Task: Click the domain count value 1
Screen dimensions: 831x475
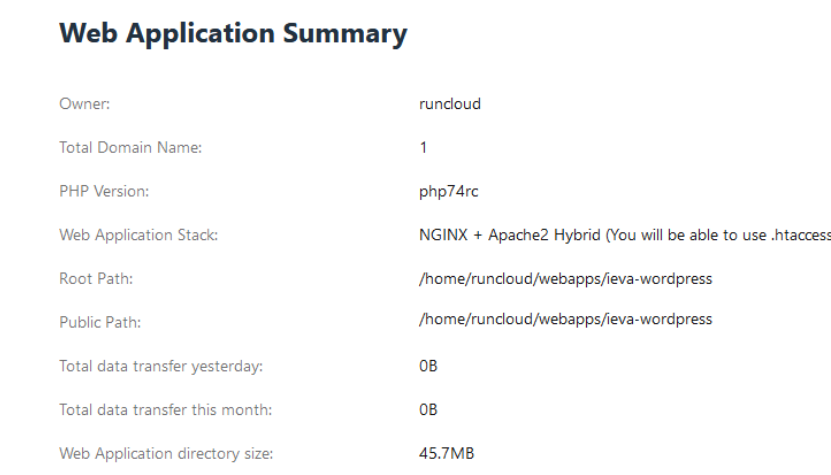Action: pyautogui.click(x=423, y=147)
